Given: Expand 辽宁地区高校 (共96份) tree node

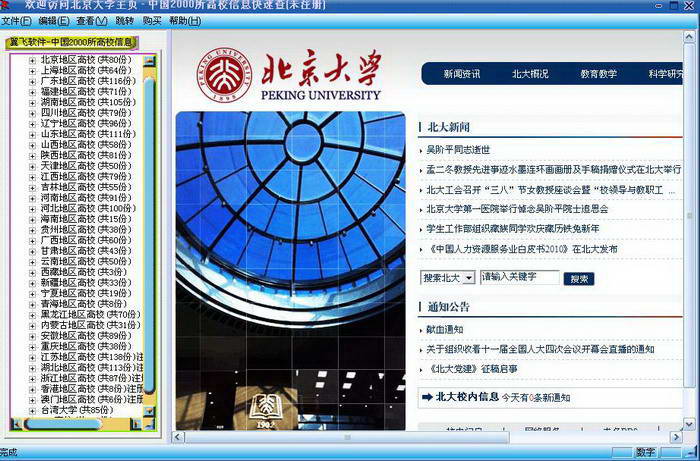Looking at the screenshot, I should click(x=32, y=124).
